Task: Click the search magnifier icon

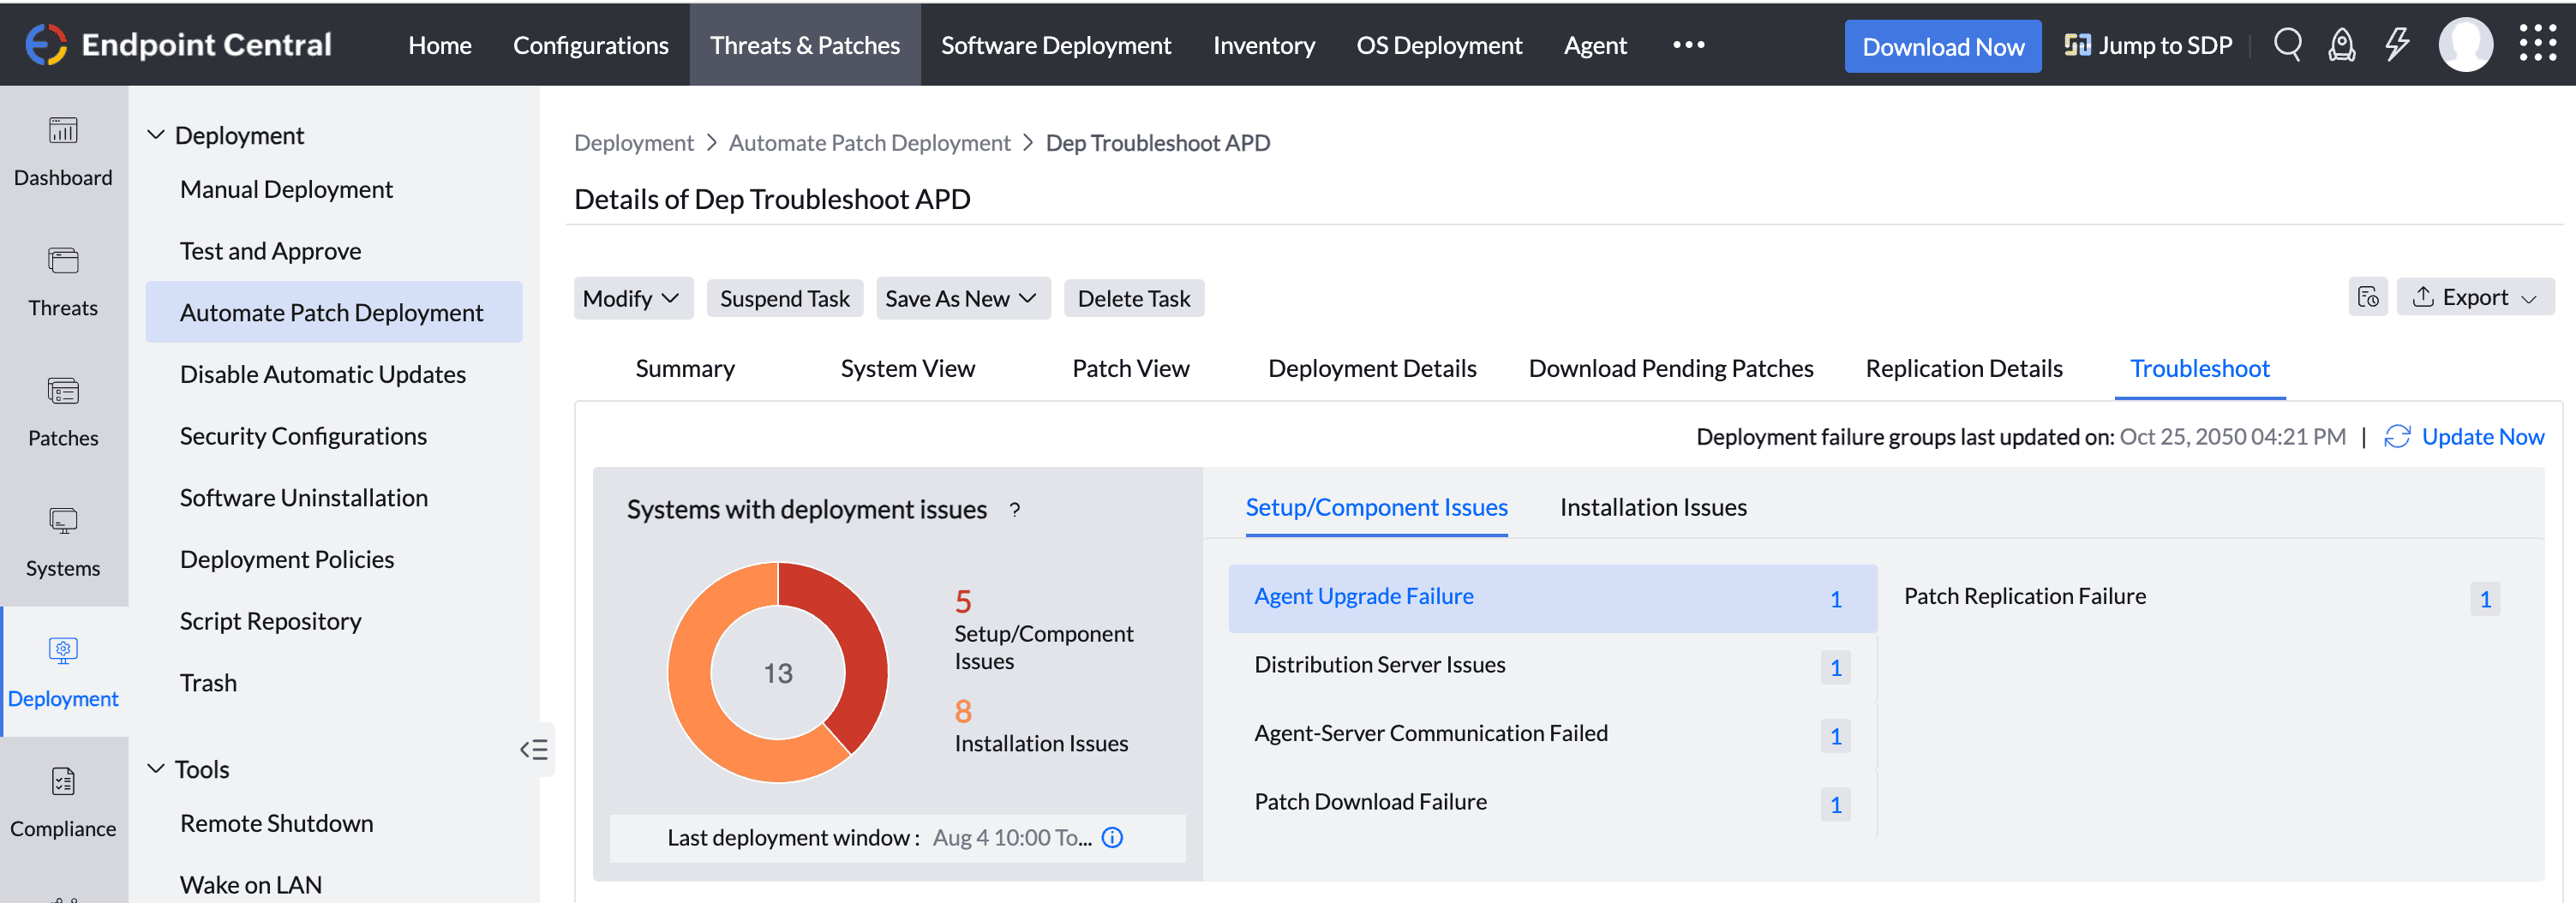Action: (x=2287, y=45)
